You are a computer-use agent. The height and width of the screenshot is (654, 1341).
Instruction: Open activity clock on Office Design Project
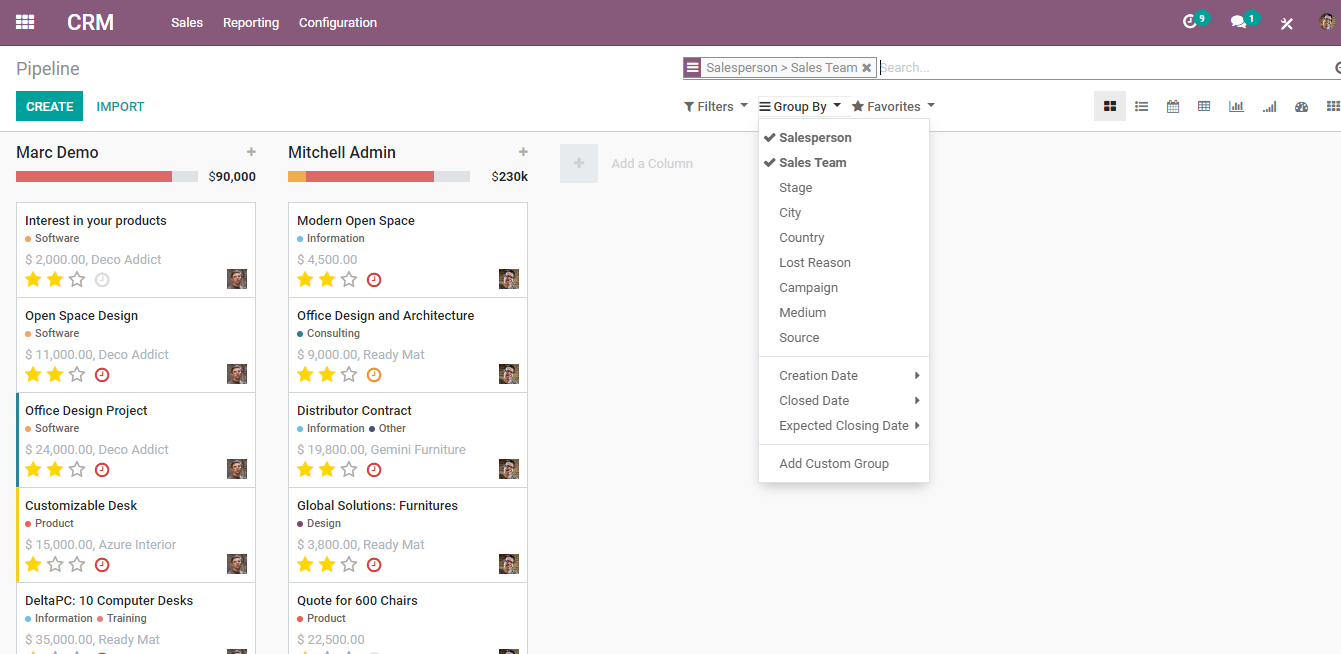102,470
